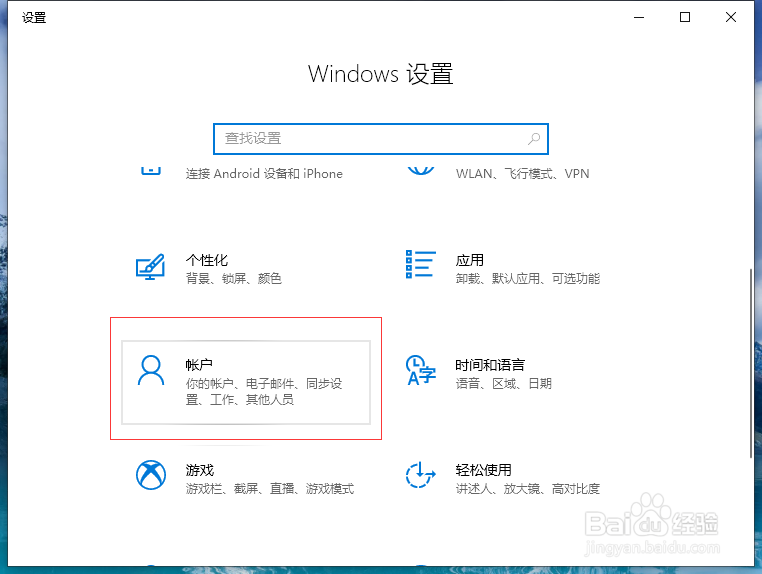Click text 背景、锁屏、颜色

[234, 278]
